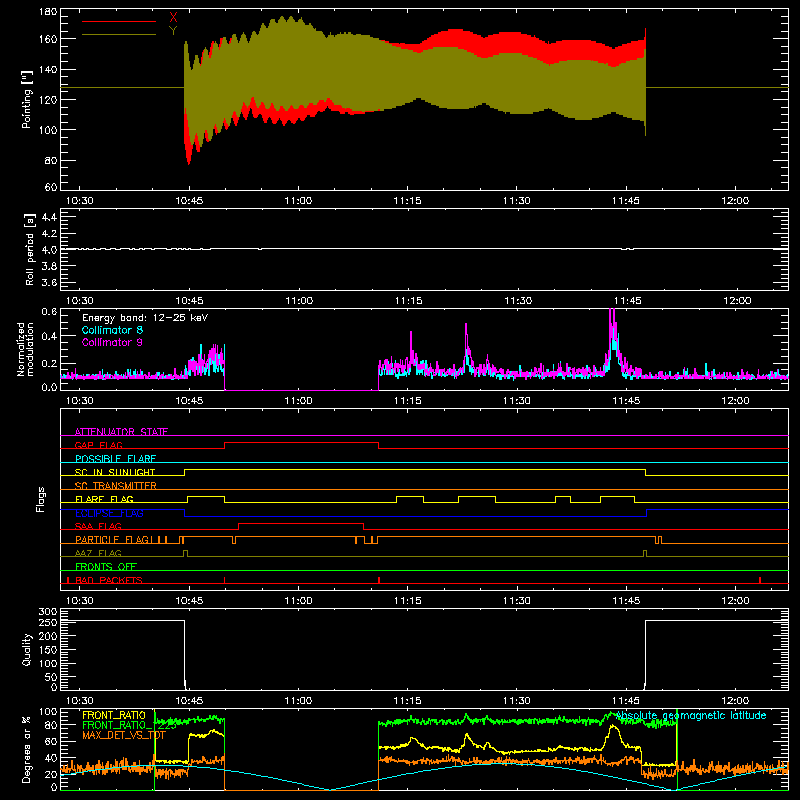Select the red X legend label
The height and width of the screenshot is (800, 800).
point(173,18)
